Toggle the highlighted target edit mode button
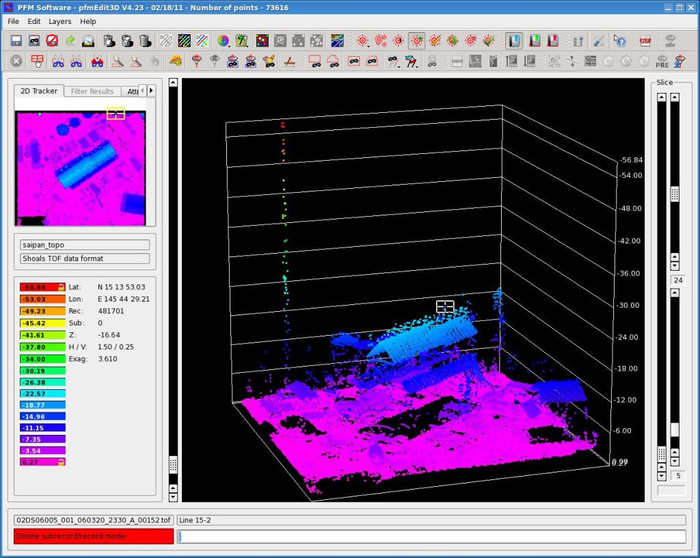700x558 pixels. (416, 41)
